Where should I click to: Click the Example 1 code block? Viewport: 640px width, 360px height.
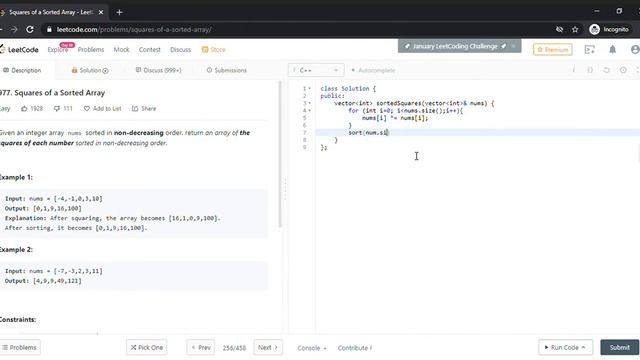(x=134, y=213)
